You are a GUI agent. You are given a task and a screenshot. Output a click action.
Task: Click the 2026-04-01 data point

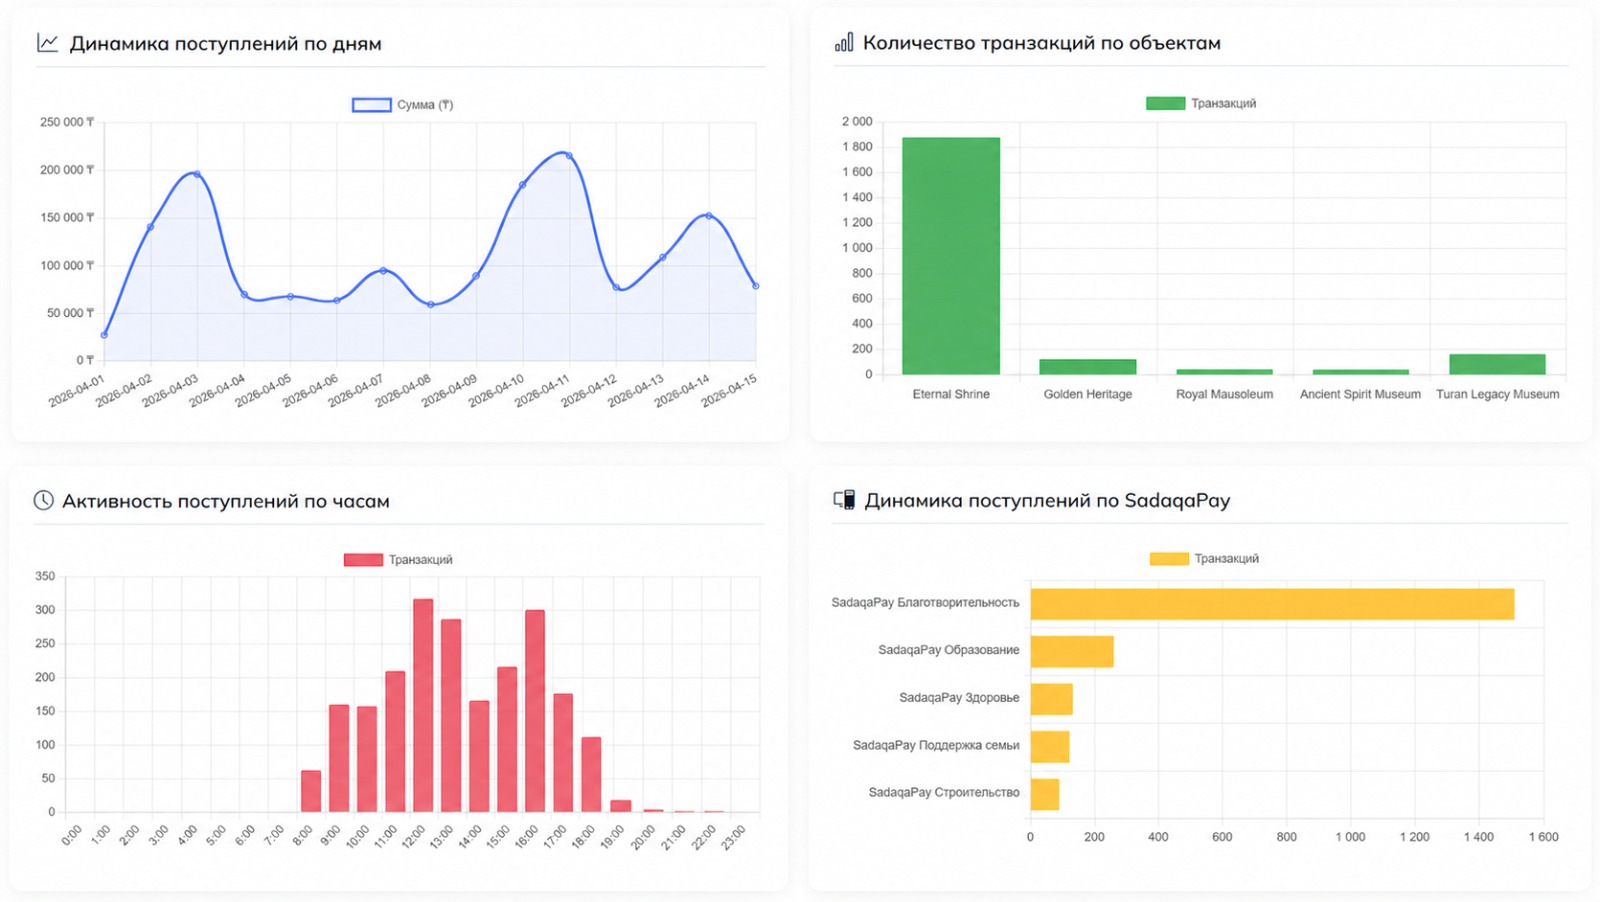tap(104, 335)
